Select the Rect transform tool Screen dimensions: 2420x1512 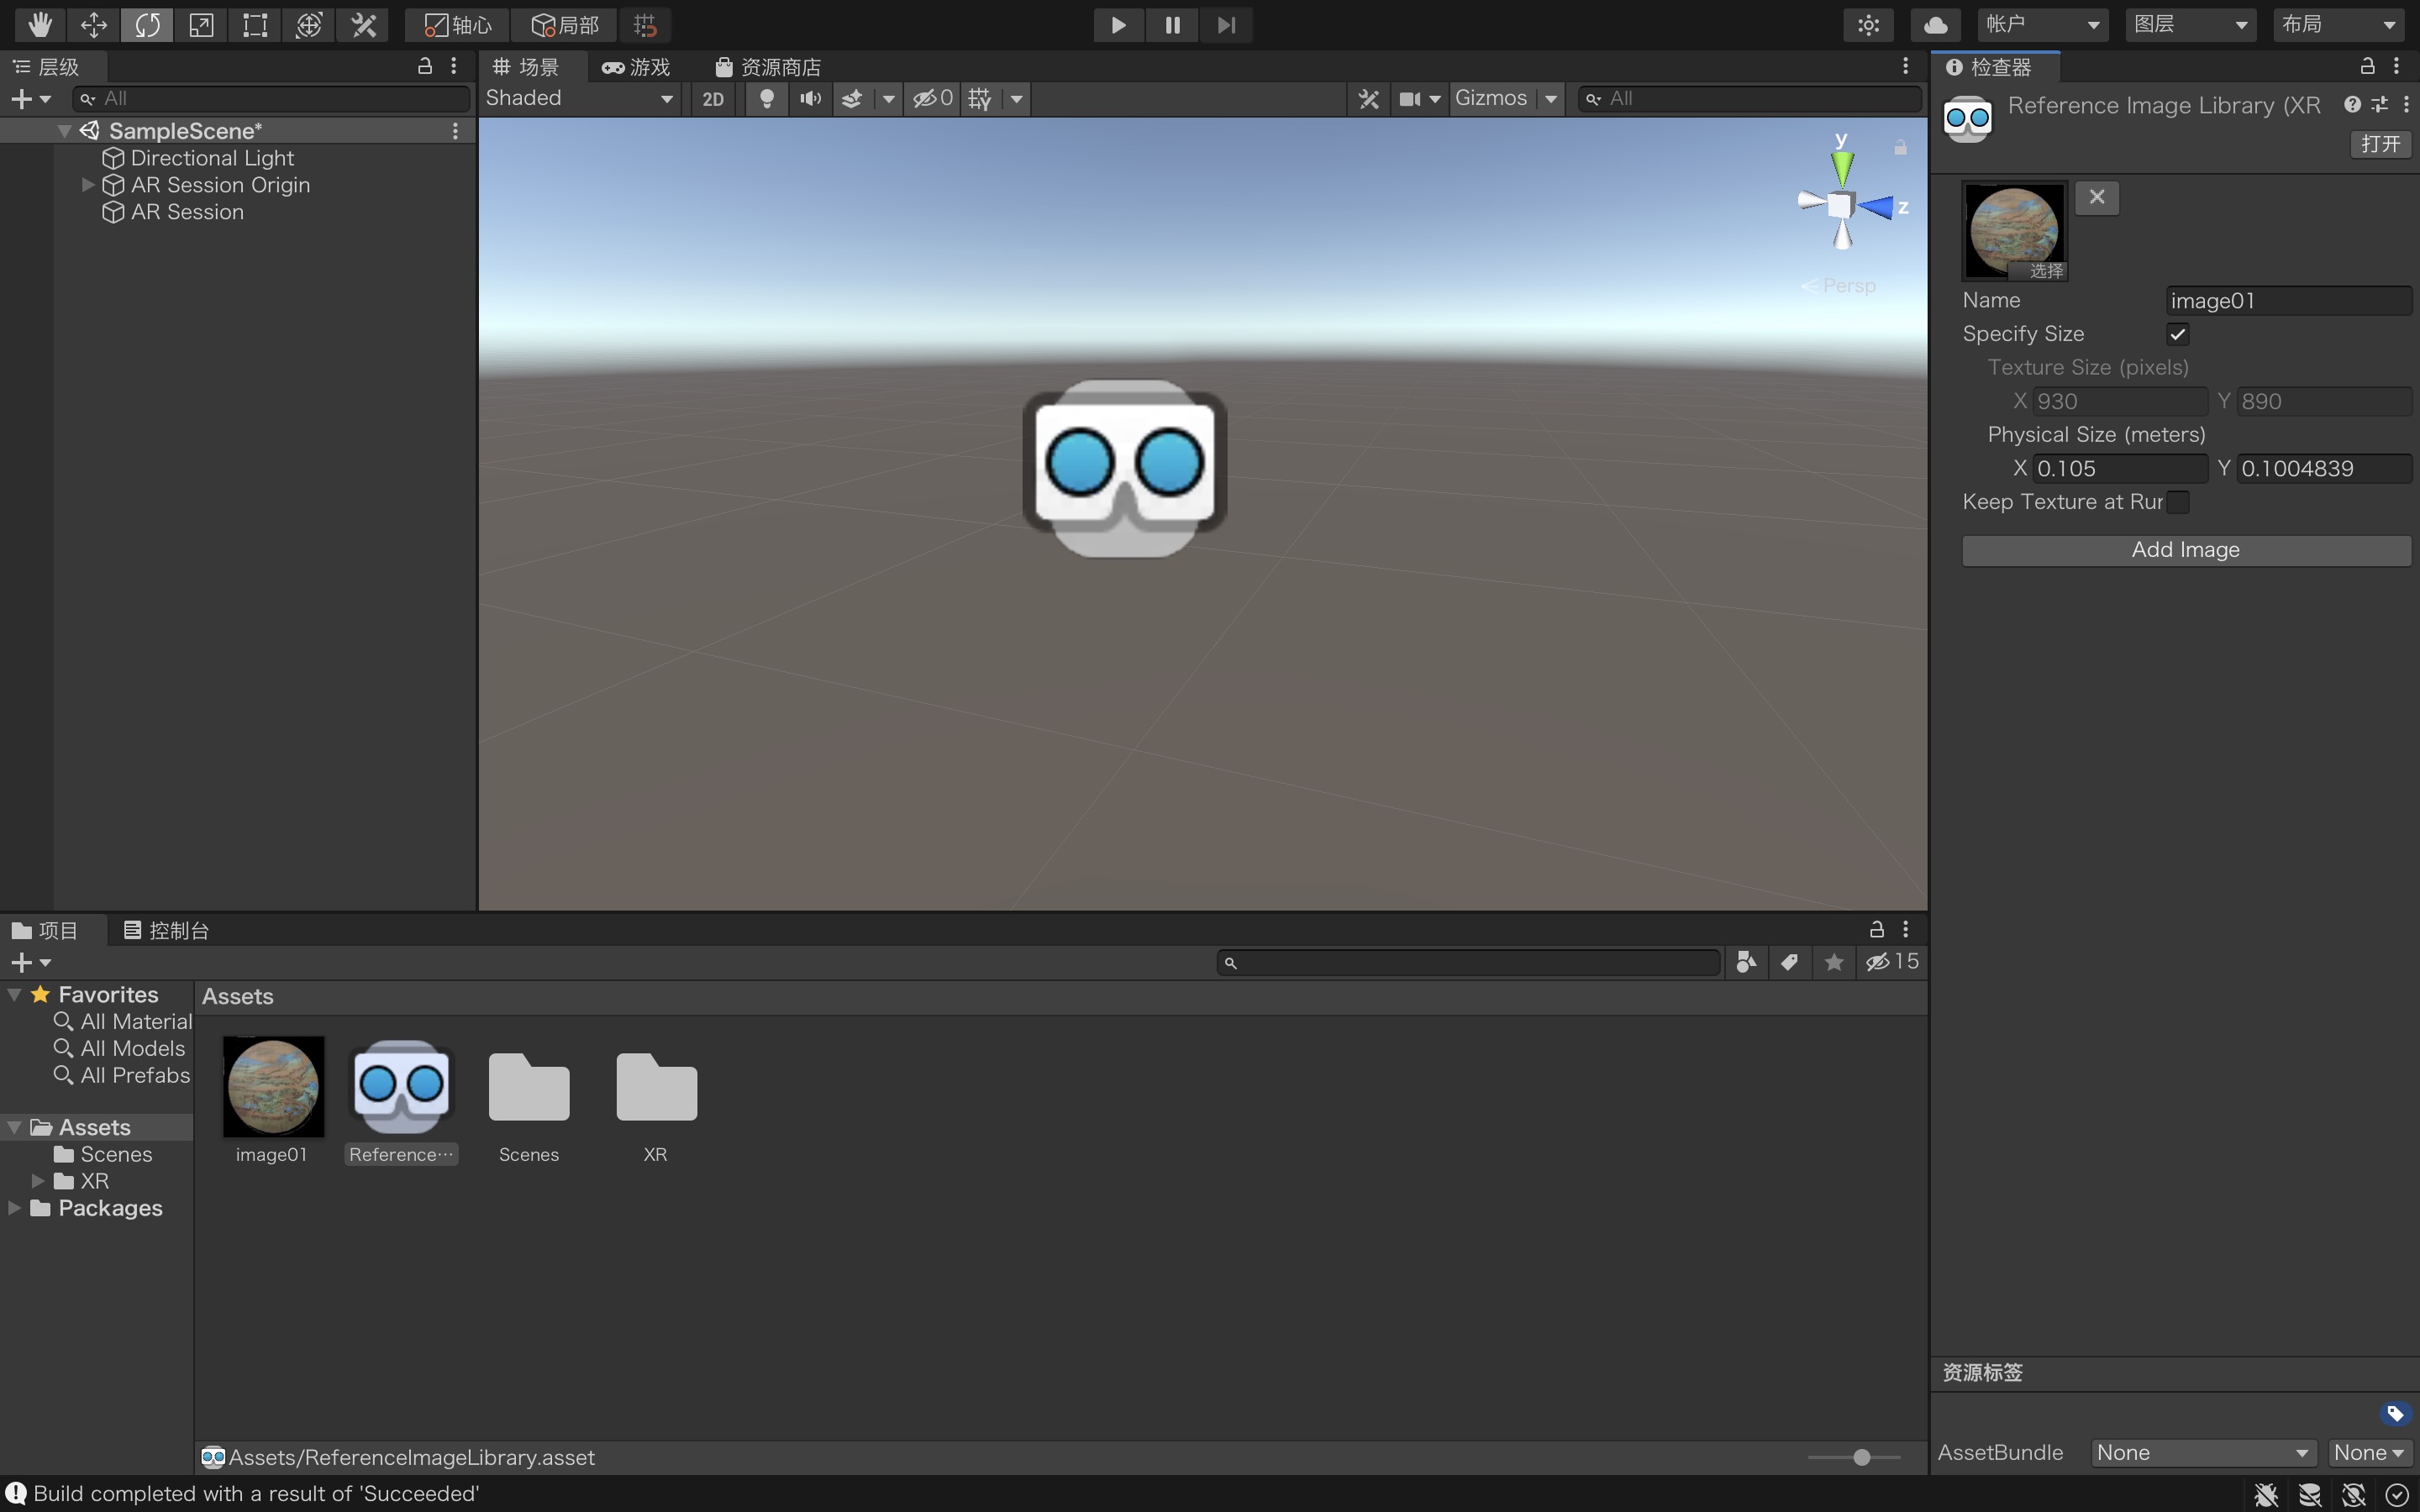pos(255,24)
